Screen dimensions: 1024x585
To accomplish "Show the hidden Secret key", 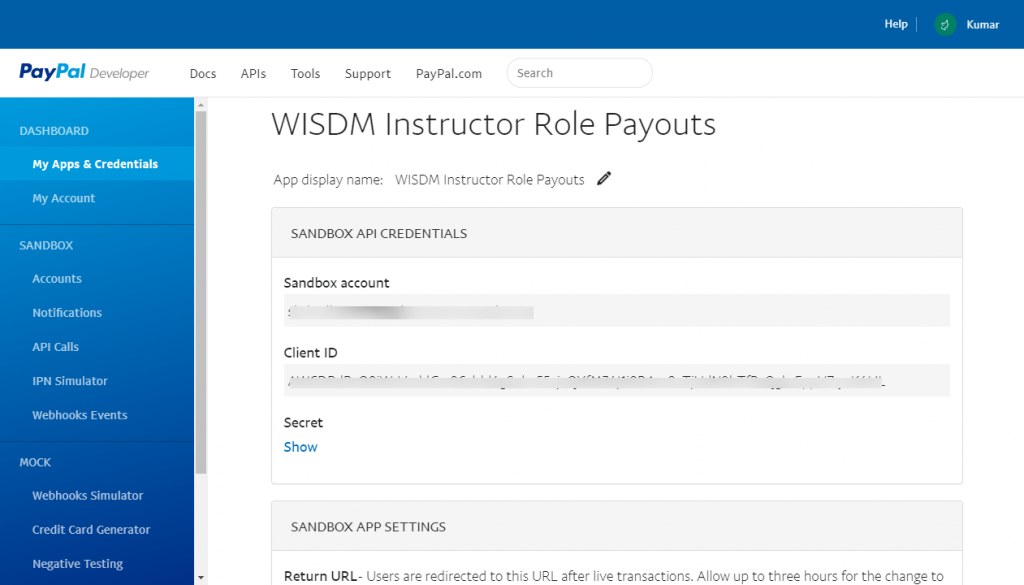I will coord(300,447).
